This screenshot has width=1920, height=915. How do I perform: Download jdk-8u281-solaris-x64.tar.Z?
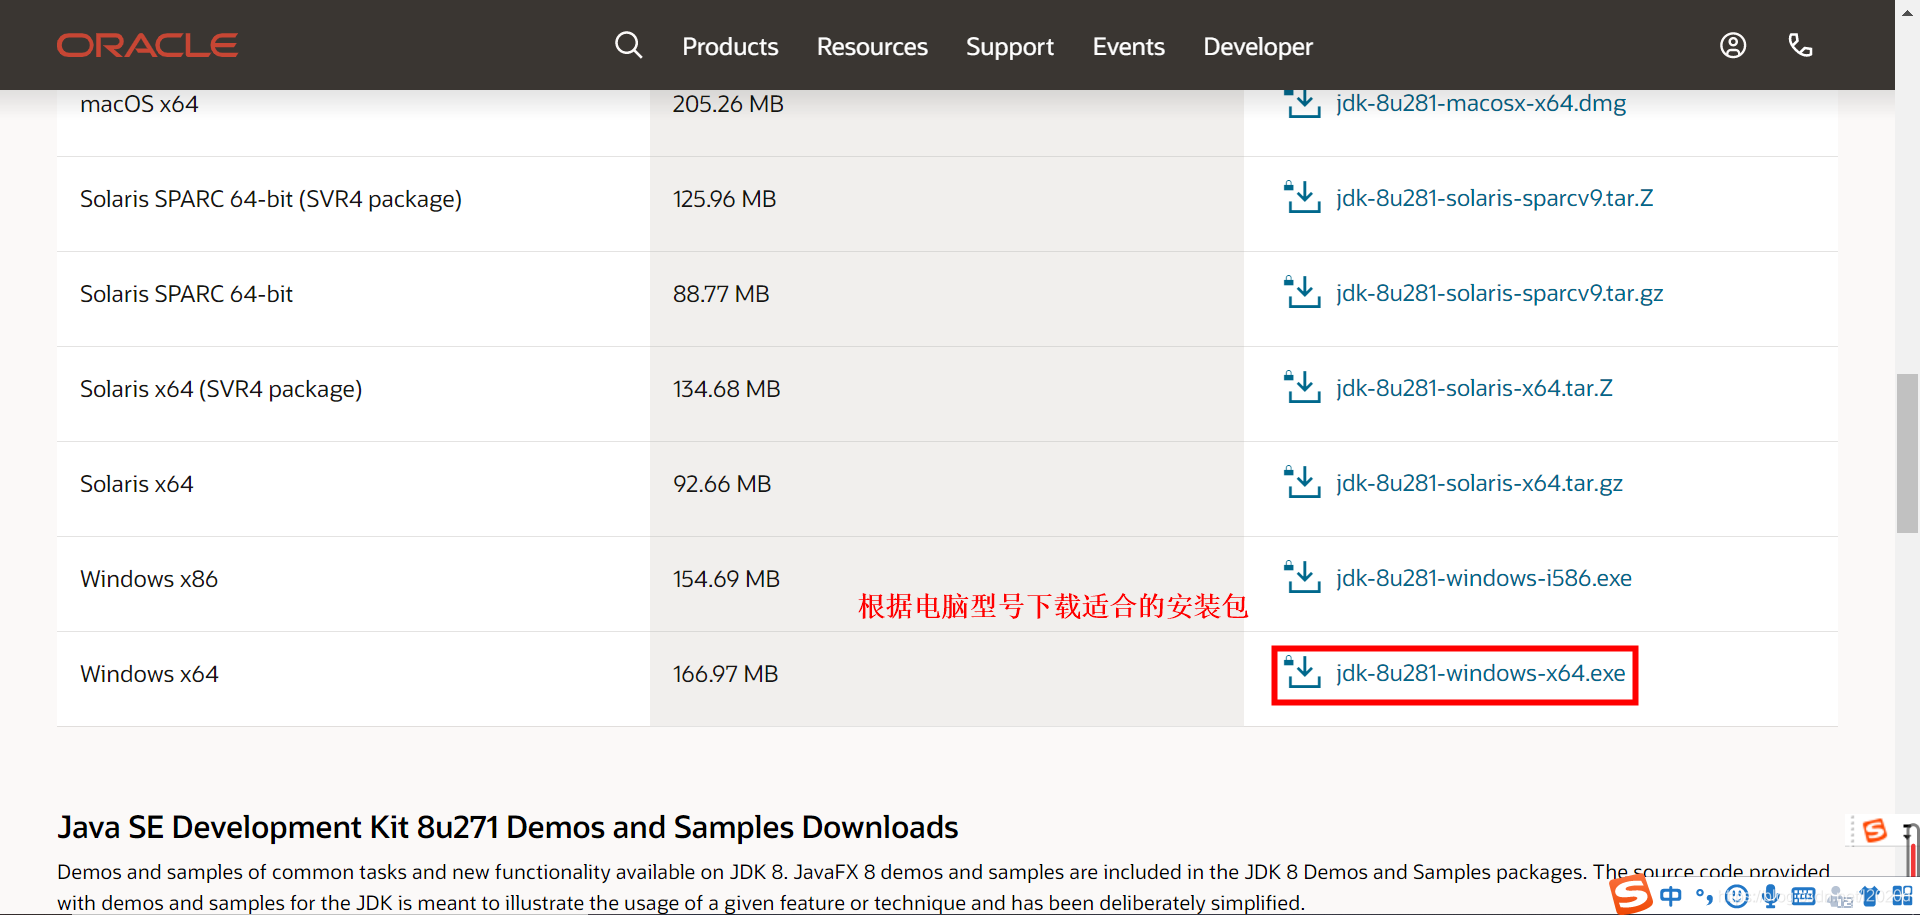(x=1474, y=388)
